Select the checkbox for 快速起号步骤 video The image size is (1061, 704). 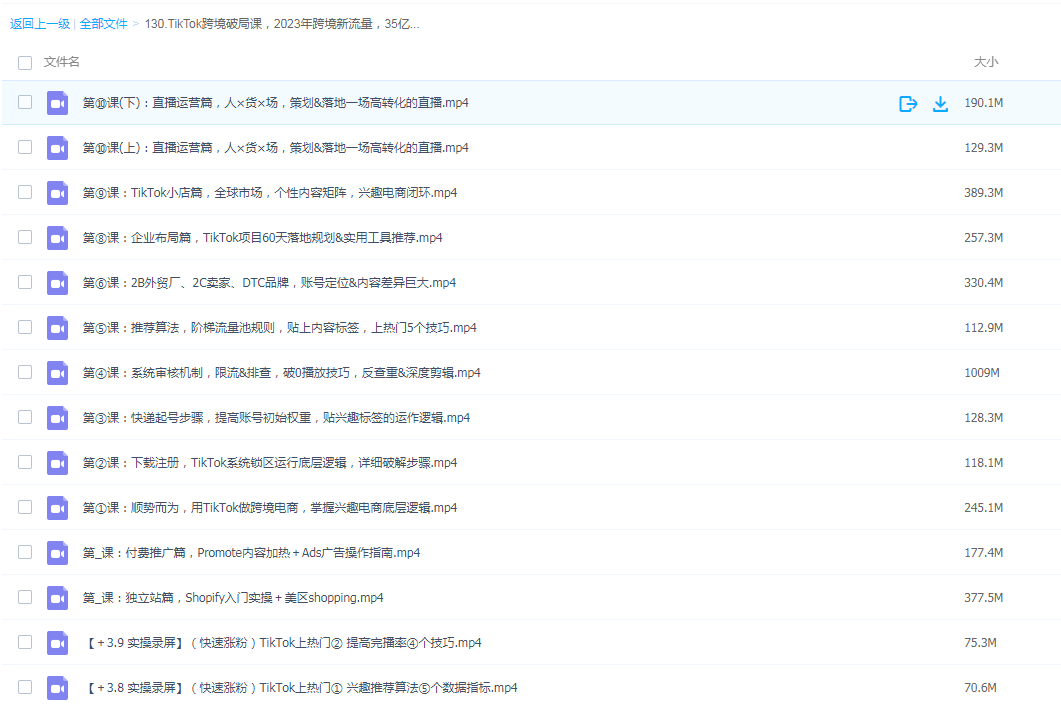pos(25,418)
